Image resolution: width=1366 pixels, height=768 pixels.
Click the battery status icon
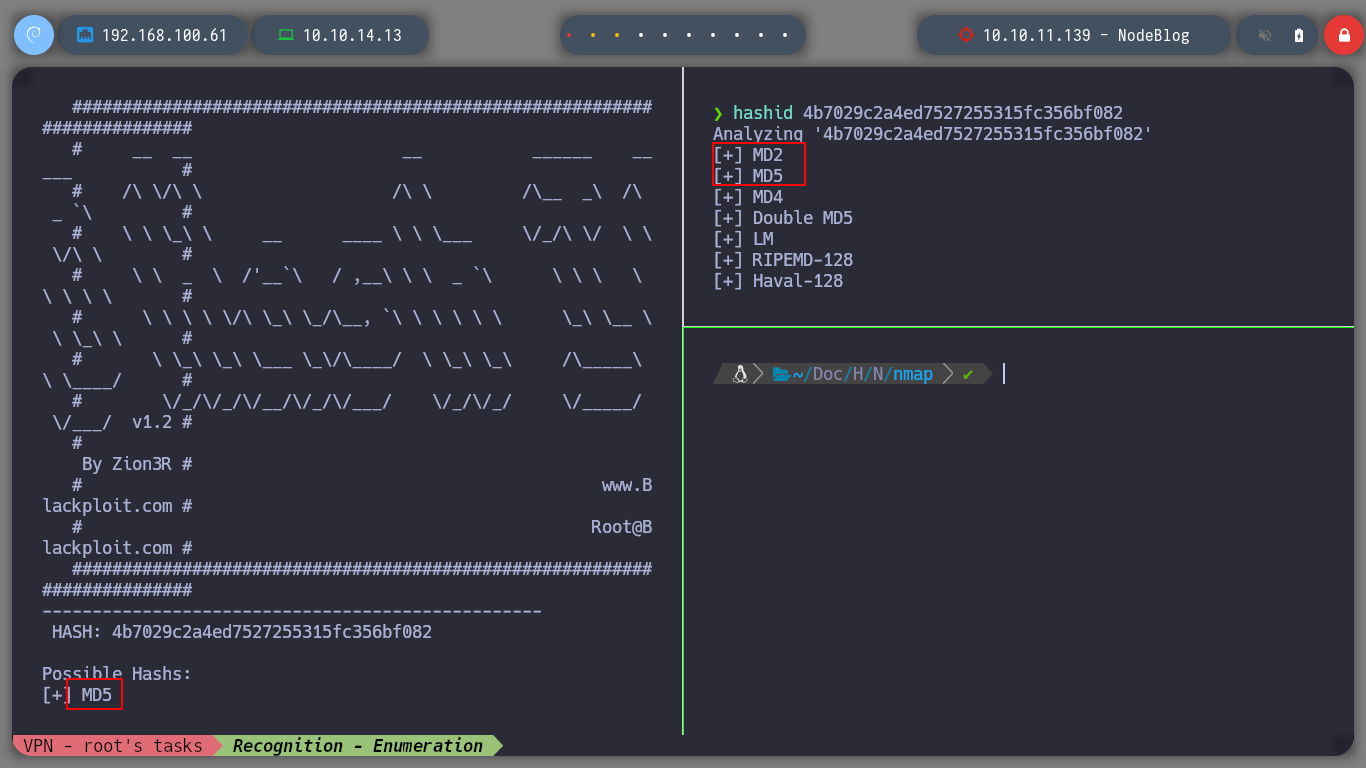tap(1299, 35)
